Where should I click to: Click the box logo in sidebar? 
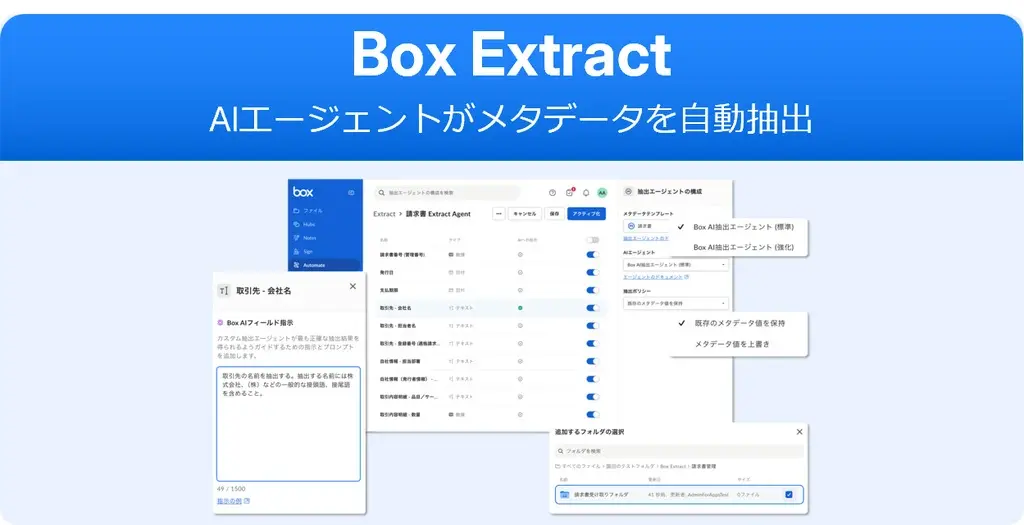click(303, 192)
